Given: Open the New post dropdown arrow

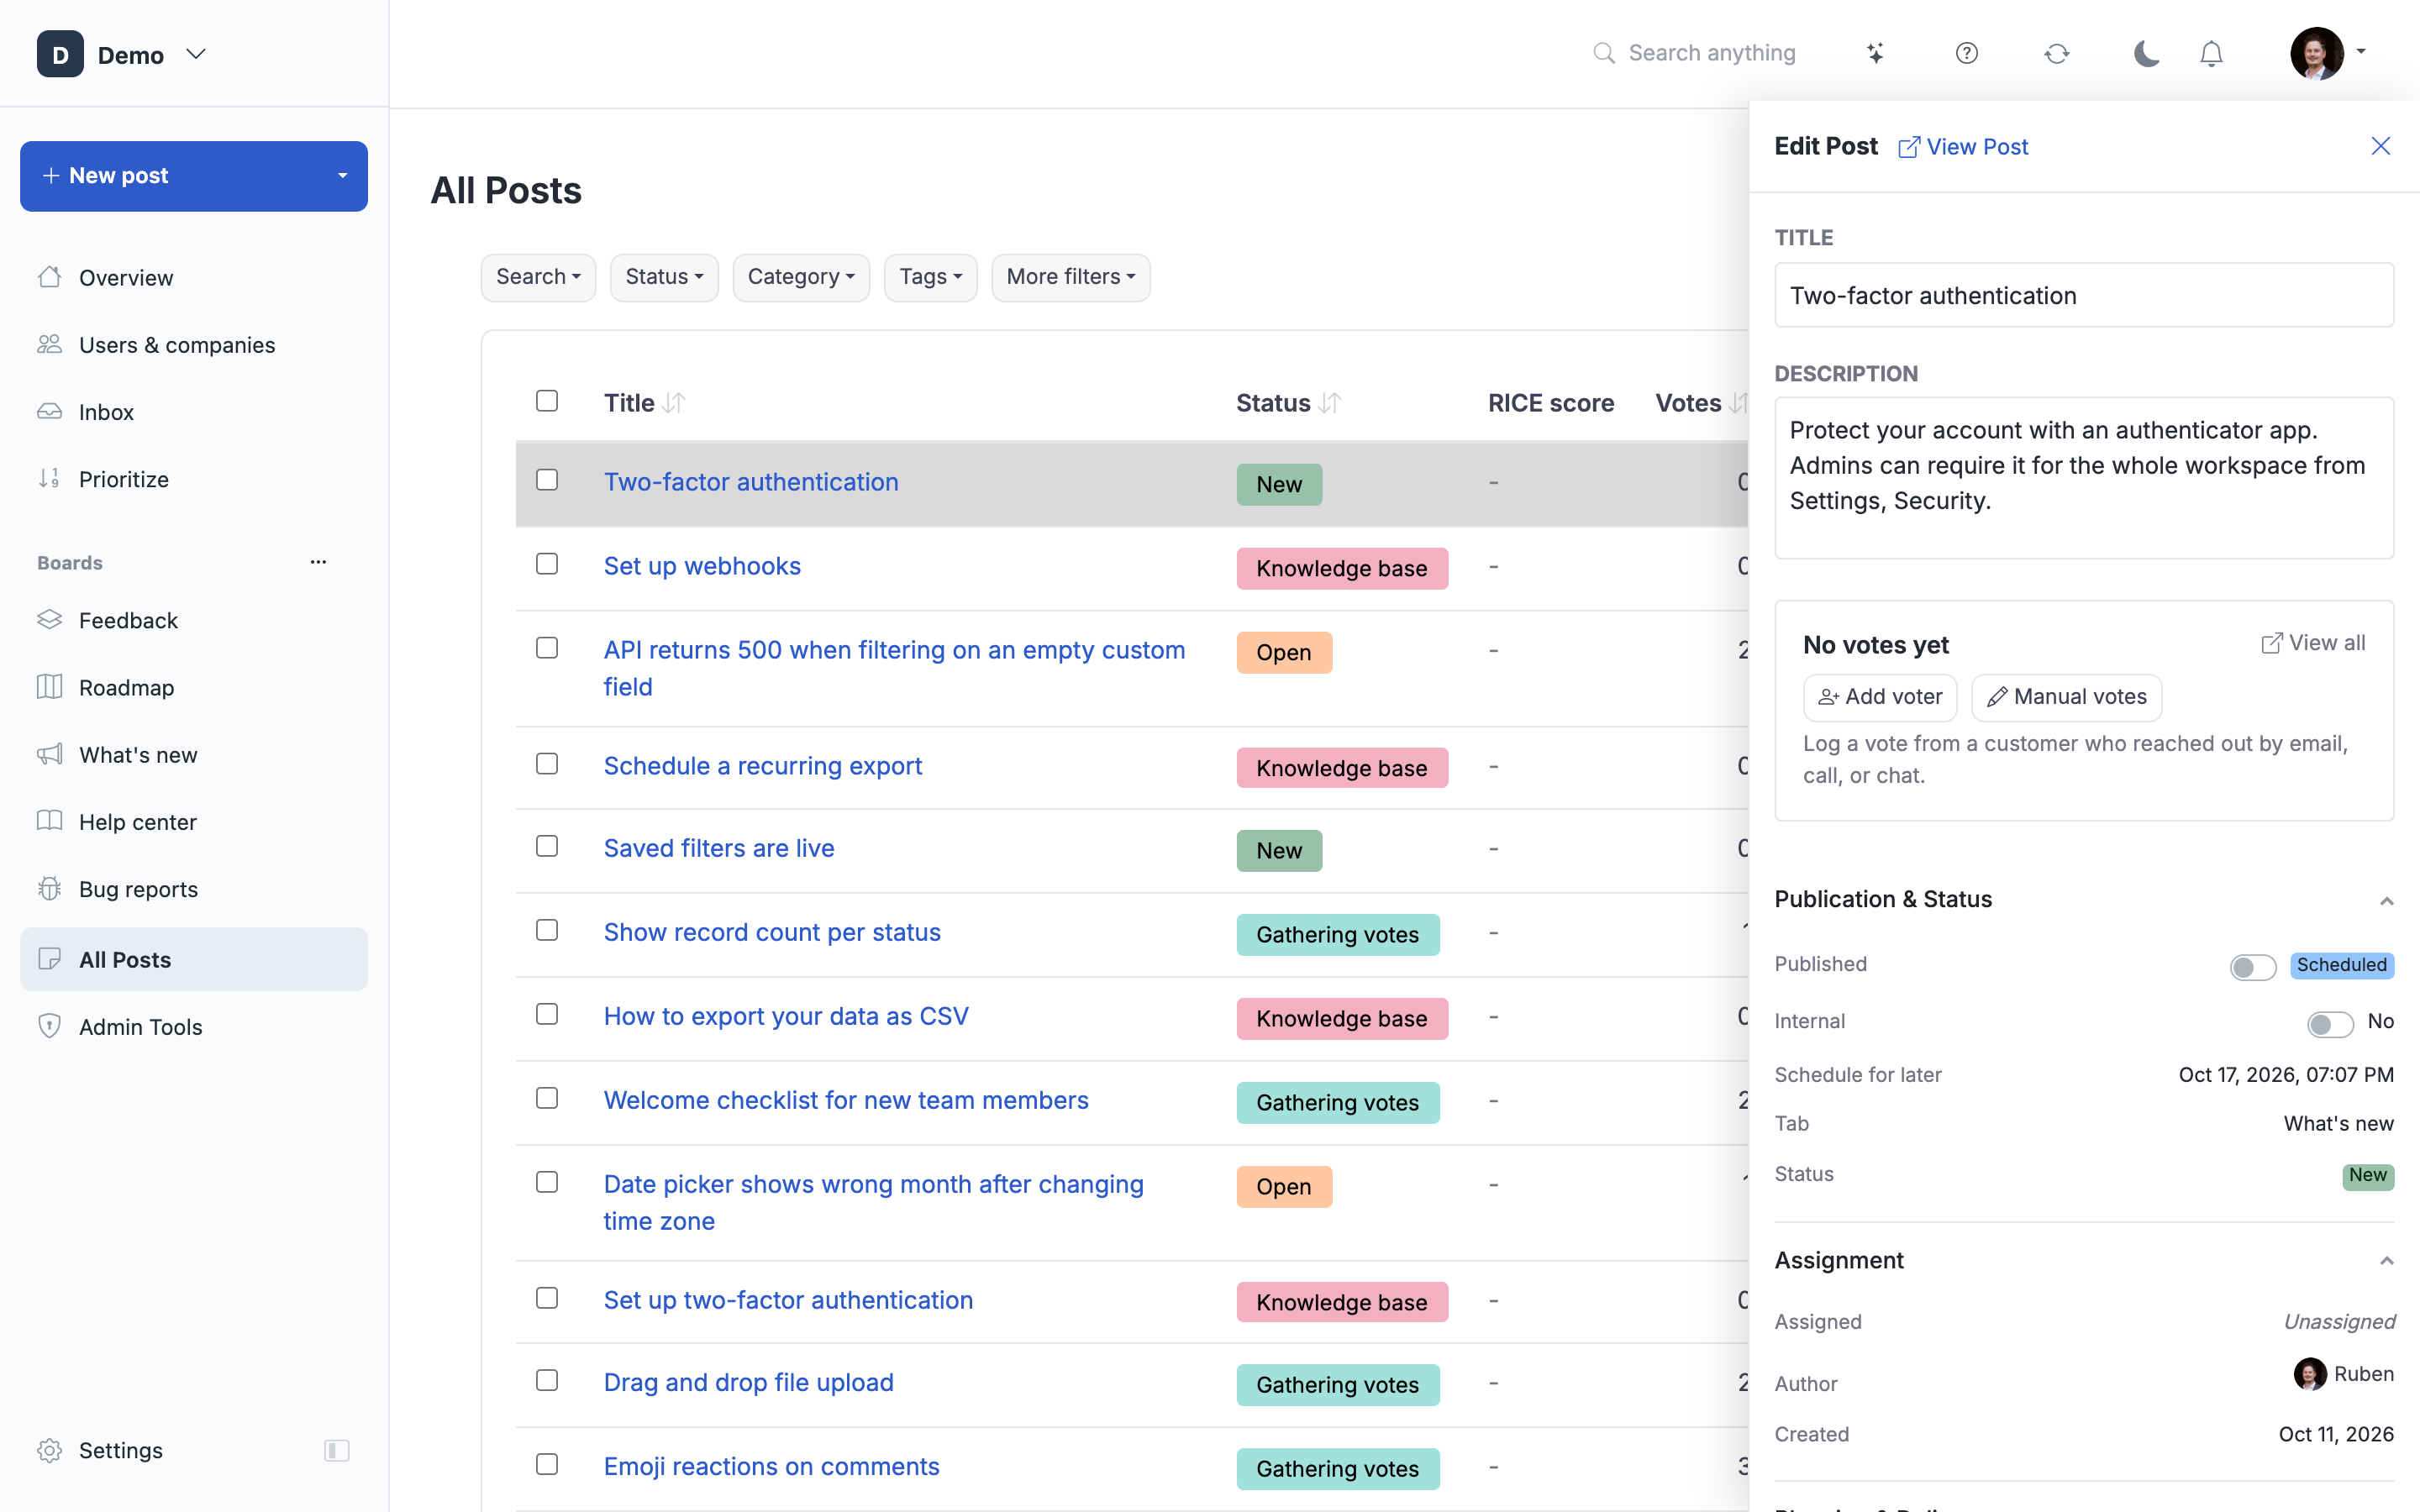Looking at the screenshot, I should tap(343, 176).
